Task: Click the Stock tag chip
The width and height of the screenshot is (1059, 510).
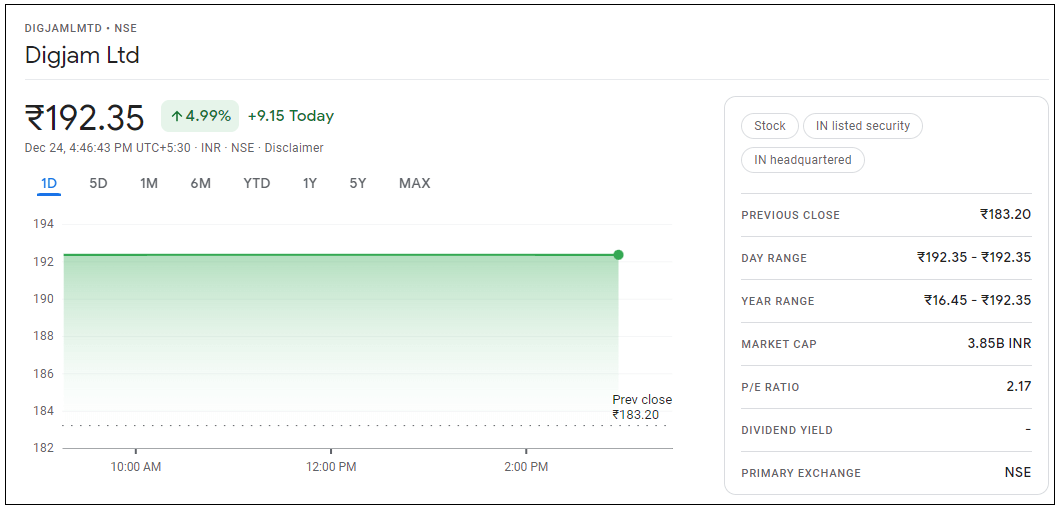Action: [770, 126]
